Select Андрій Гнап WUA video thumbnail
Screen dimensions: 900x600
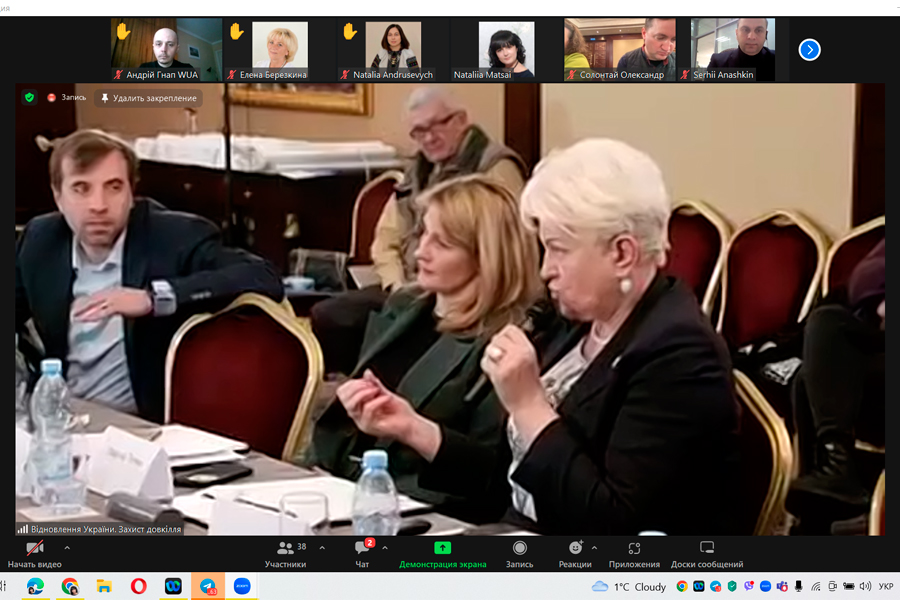(166, 49)
